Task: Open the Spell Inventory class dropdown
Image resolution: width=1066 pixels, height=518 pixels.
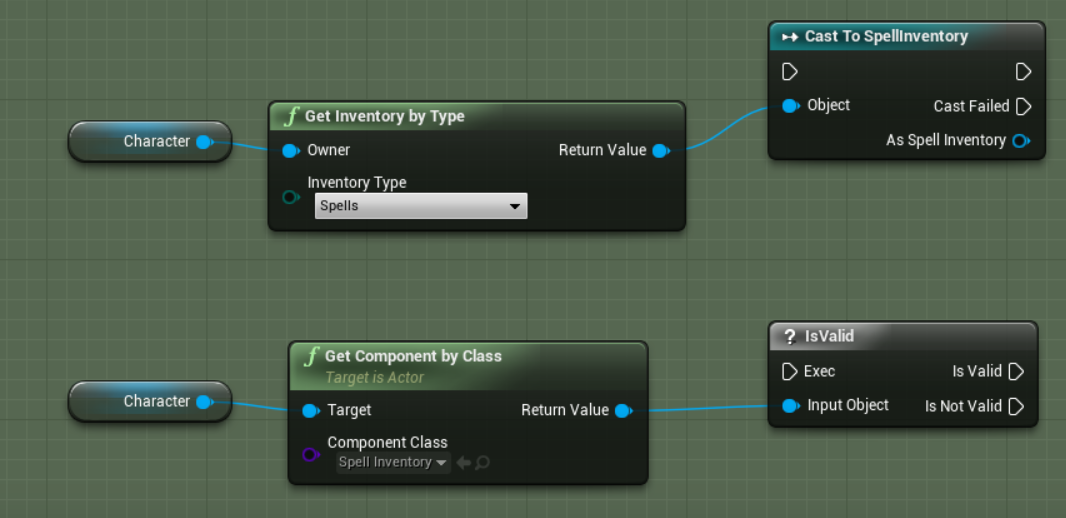Action: (x=393, y=463)
